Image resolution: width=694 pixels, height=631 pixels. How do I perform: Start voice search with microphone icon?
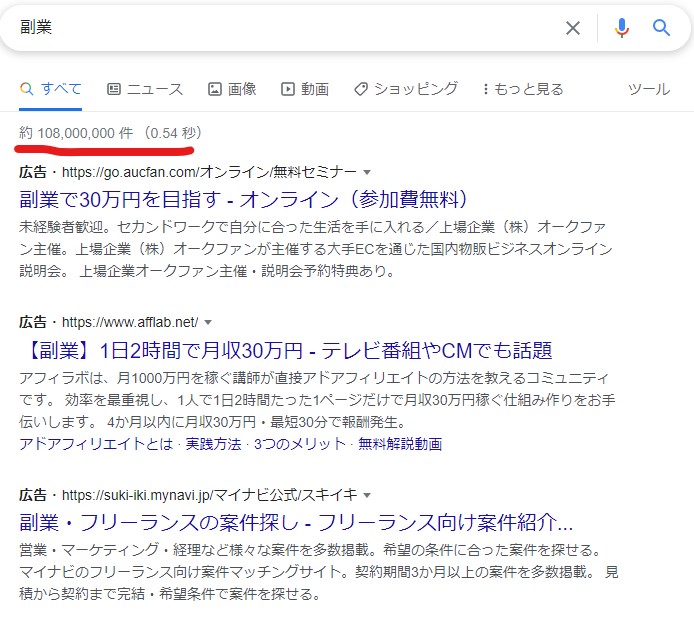[x=621, y=28]
